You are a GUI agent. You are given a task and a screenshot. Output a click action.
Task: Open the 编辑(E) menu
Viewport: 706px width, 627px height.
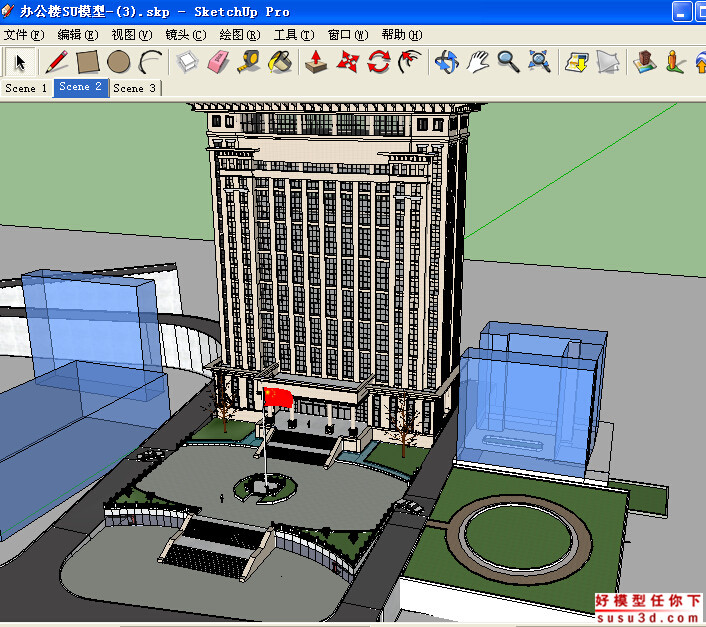[x=78, y=35]
